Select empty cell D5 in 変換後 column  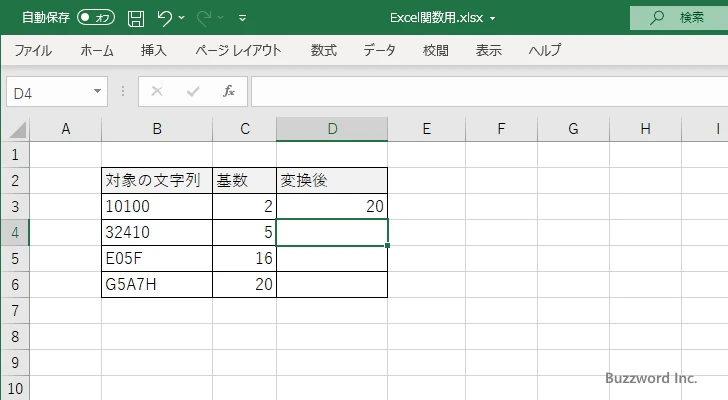pyautogui.click(x=332, y=258)
